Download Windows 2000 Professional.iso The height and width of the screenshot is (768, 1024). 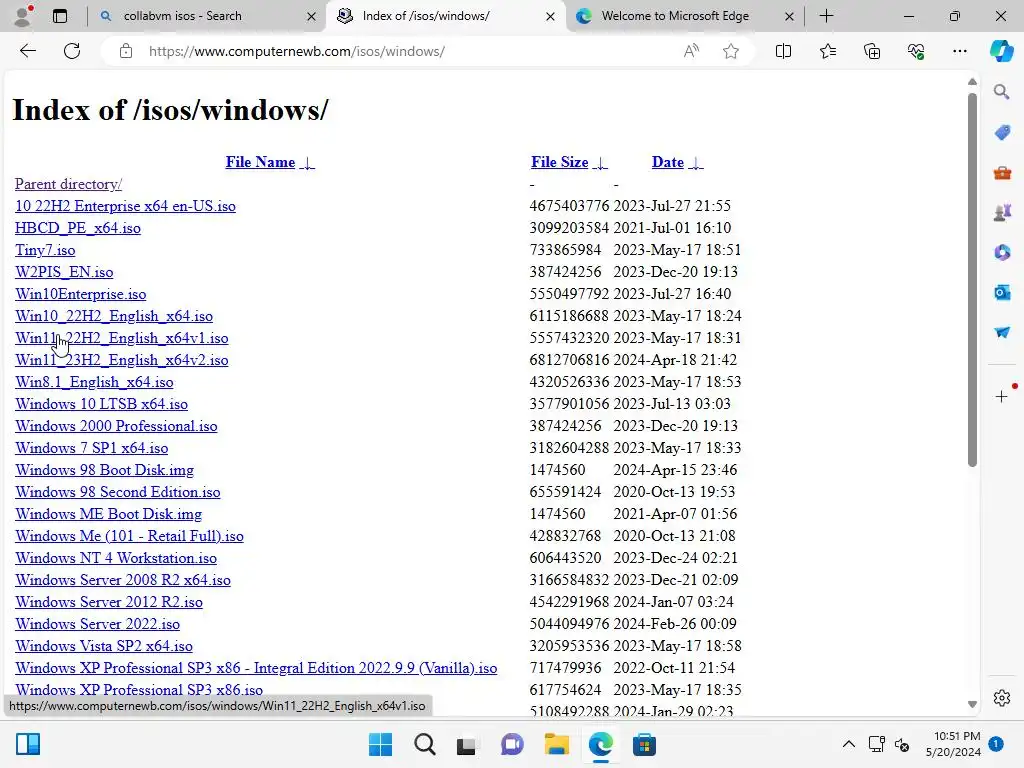click(116, 426)
